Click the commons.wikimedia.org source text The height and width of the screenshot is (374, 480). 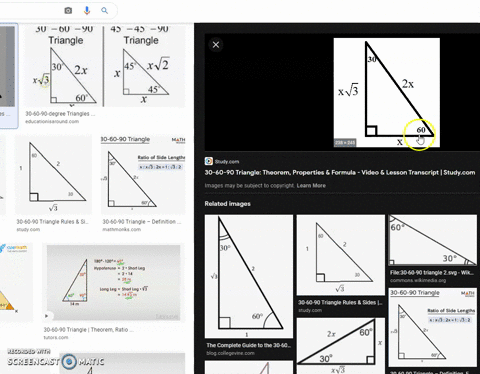(x=418, y=280)
